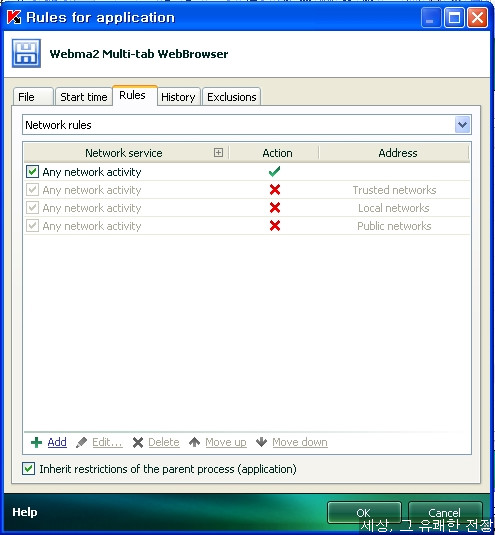This screenshot has height=535, width=495.
Task: Open the Help link
Action: tap(25, 512)
